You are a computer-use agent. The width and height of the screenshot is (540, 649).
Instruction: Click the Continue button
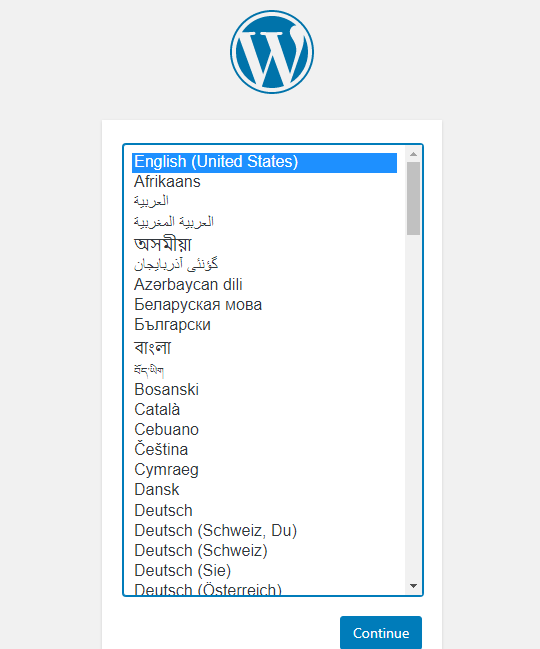point(381,633)
